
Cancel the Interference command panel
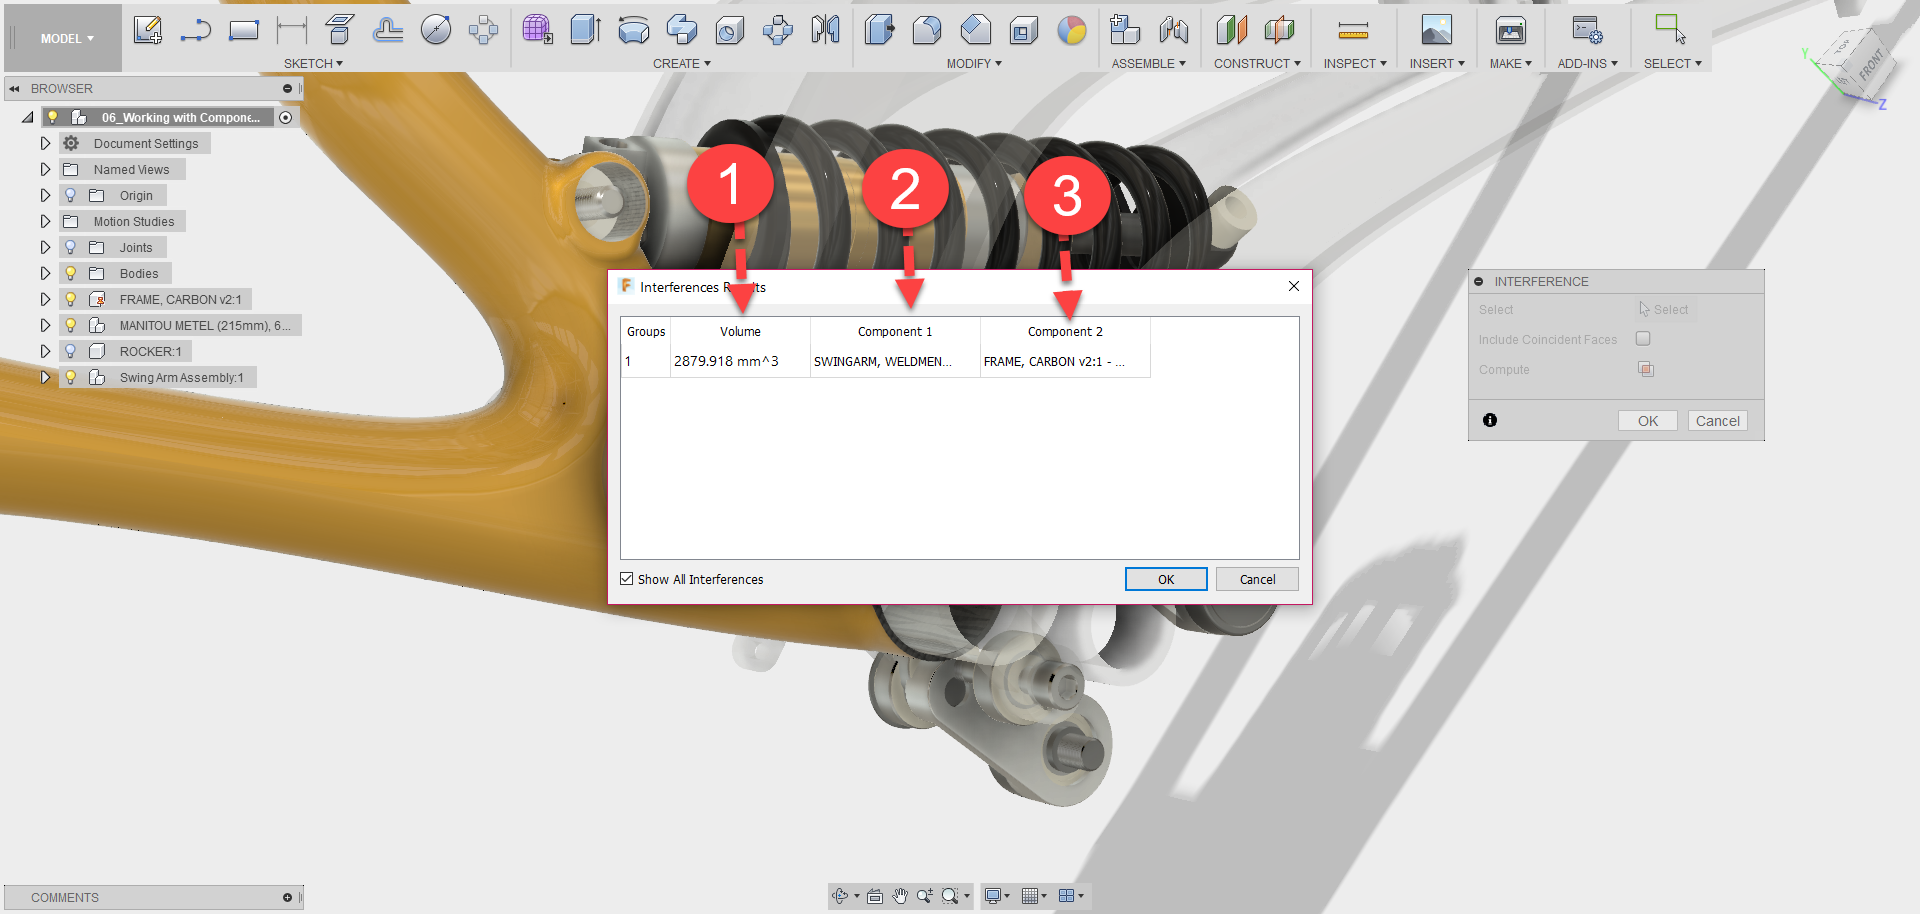1717,420
